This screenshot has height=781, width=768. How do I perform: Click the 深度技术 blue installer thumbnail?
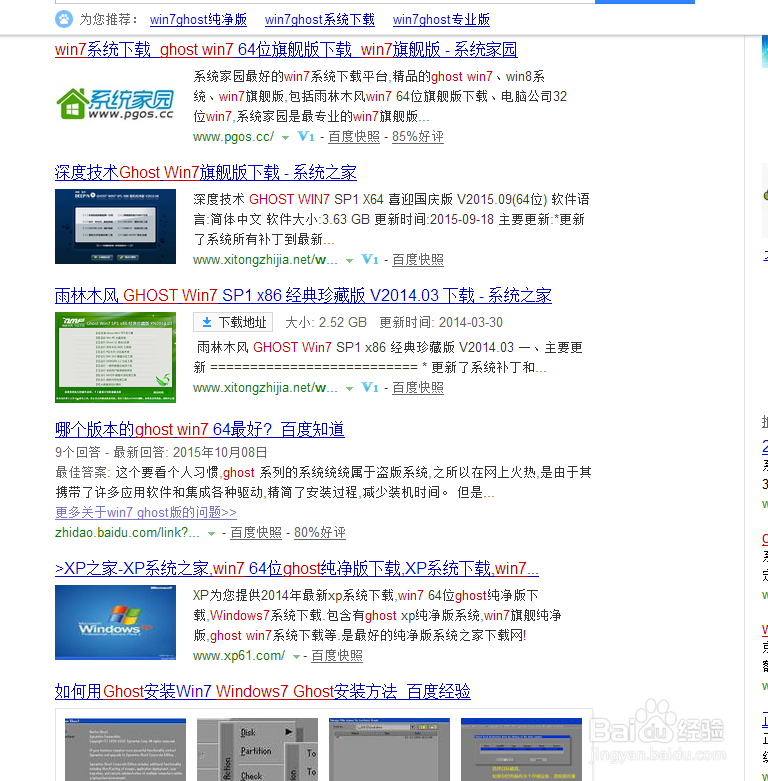[x=115, y=226]
